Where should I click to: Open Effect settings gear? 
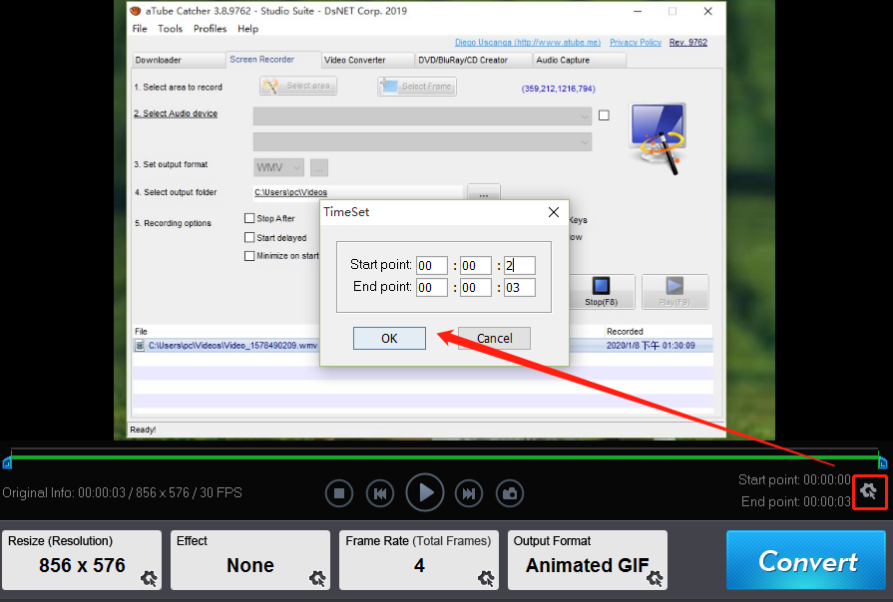[x=318, y=579]
